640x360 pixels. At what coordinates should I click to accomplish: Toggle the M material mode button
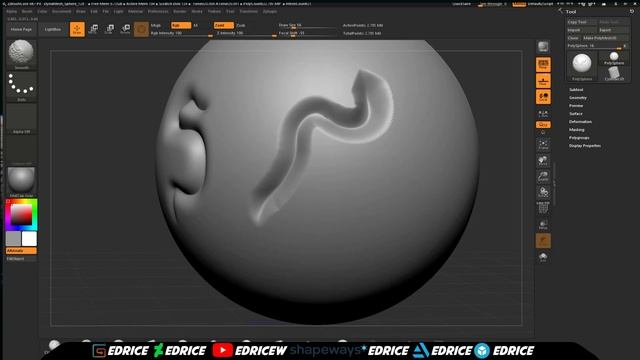tap(196, 25)
